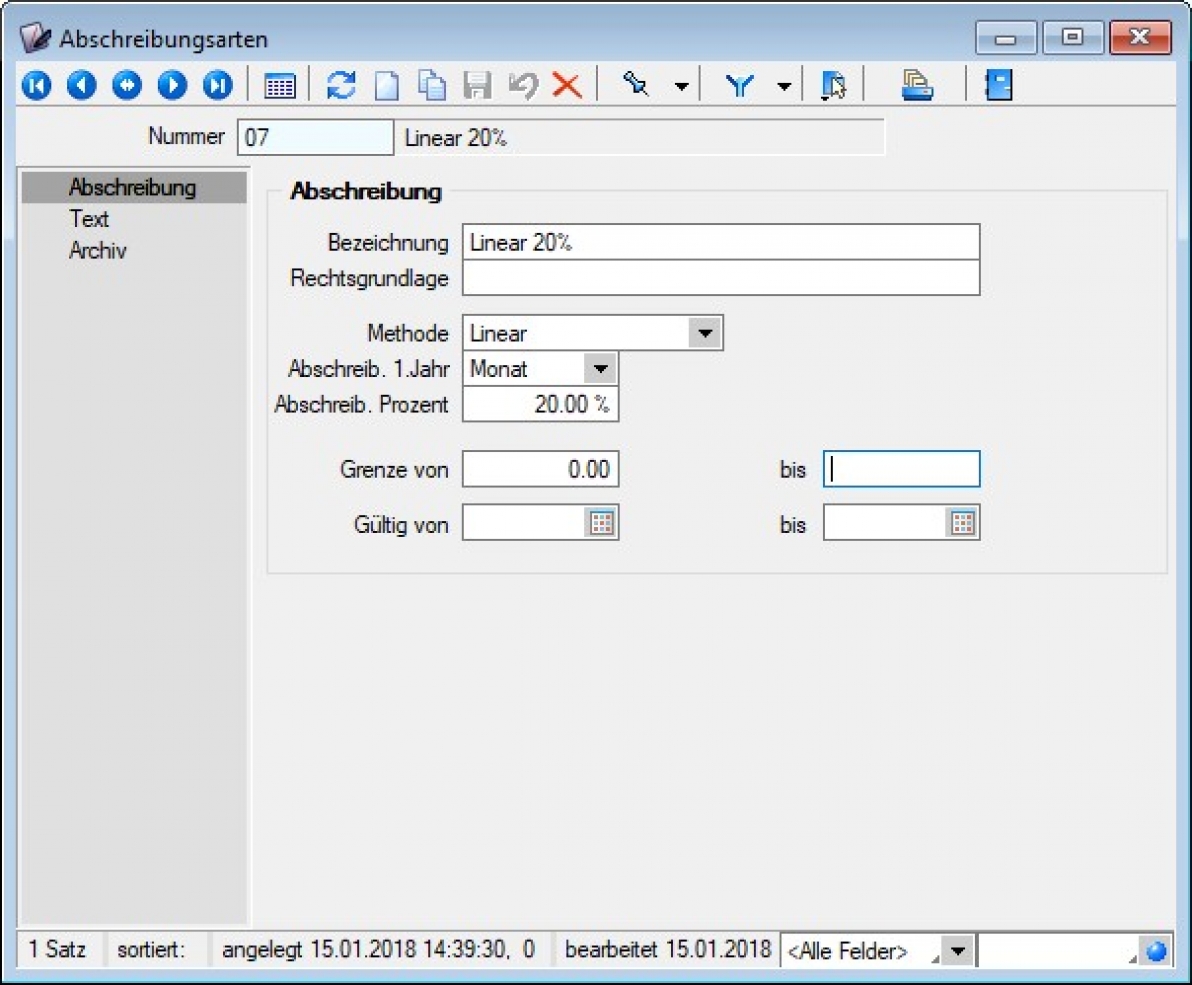This screenshot has width=1192, height=985.
Task: Click the blue globe status icon
Action: [1156, 951]
